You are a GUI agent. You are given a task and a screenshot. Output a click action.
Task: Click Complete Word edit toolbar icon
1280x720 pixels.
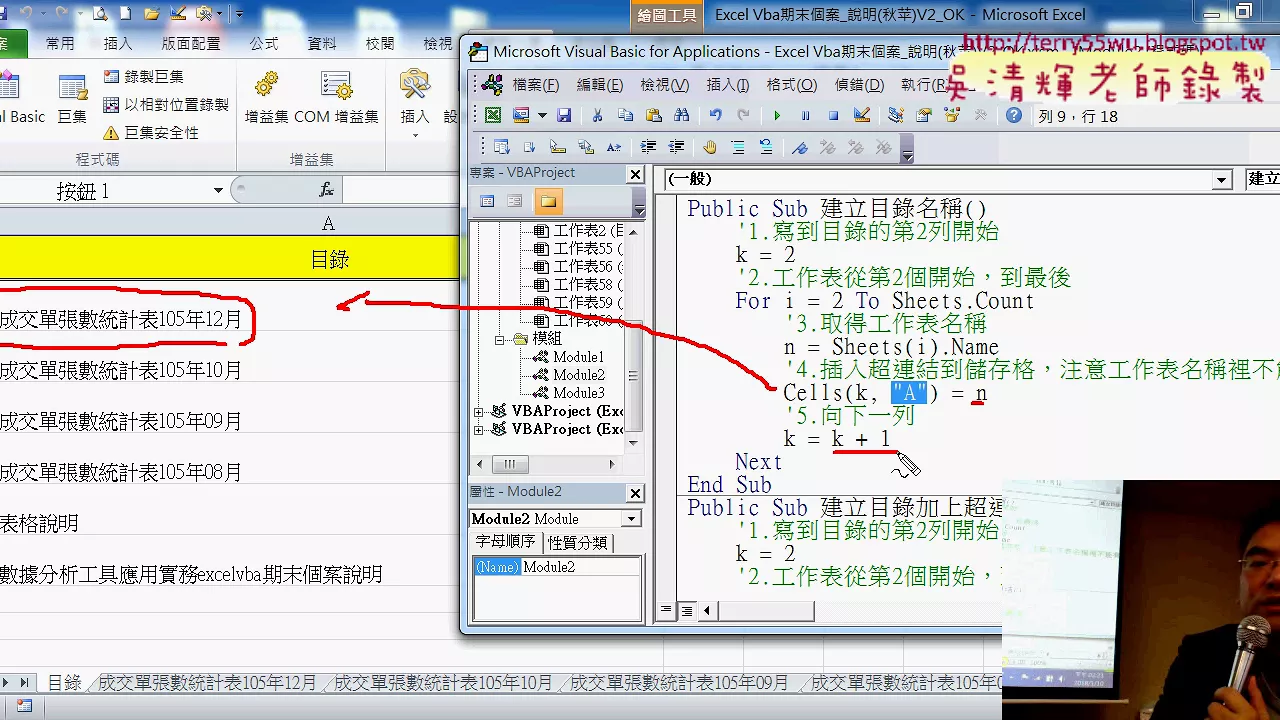tap(614, 147)
